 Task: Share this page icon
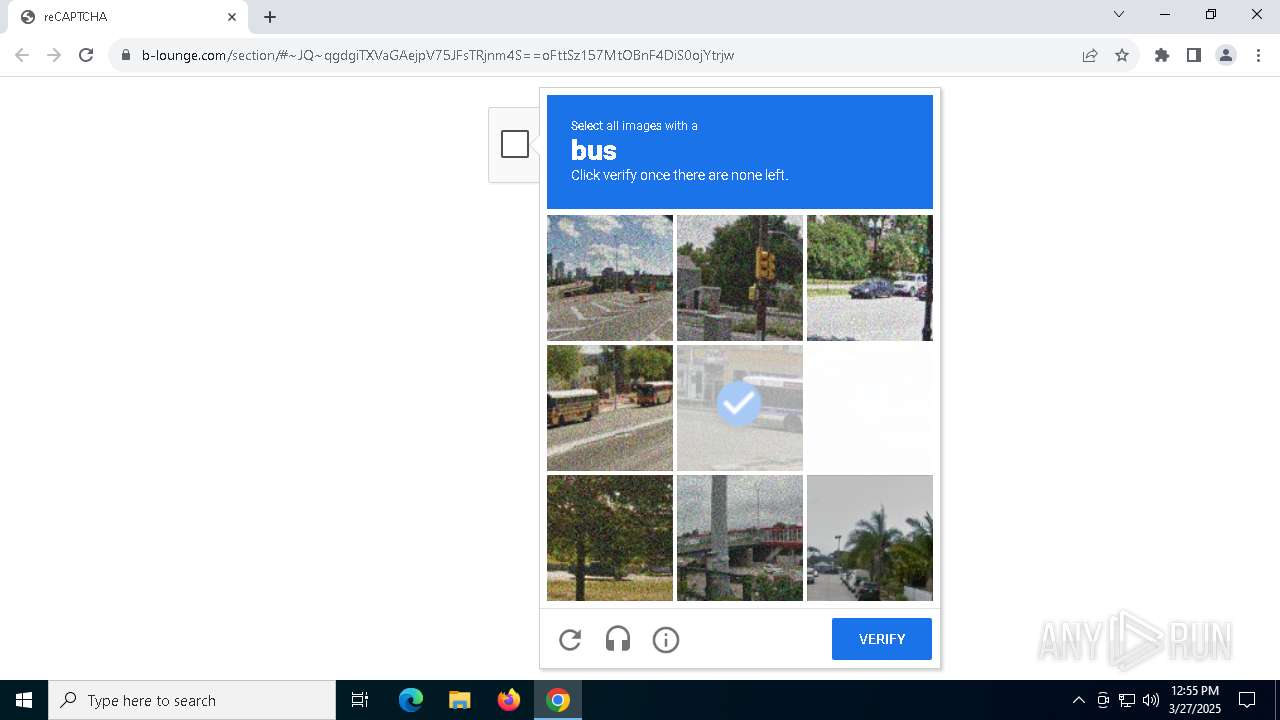(1090, 55)
